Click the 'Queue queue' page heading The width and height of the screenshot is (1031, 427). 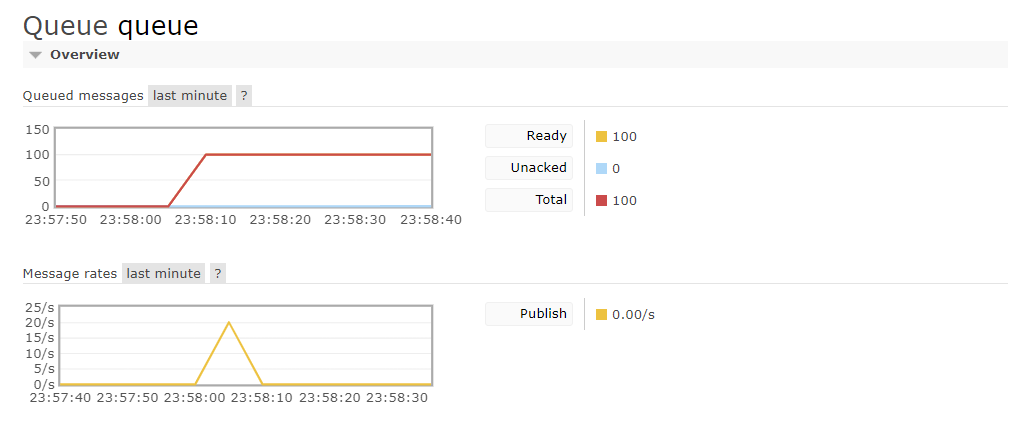[110, 25]
